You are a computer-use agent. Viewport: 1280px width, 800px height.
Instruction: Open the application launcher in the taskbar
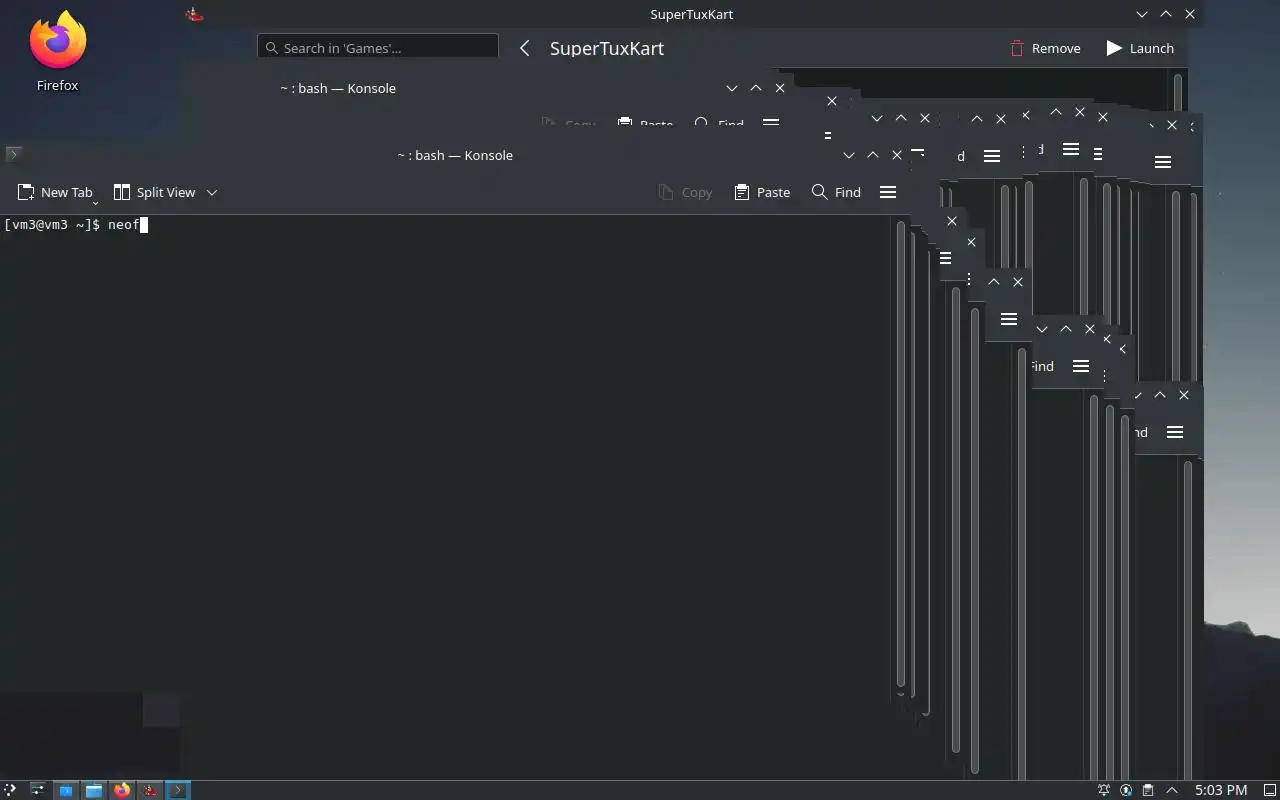coord(10,790)
